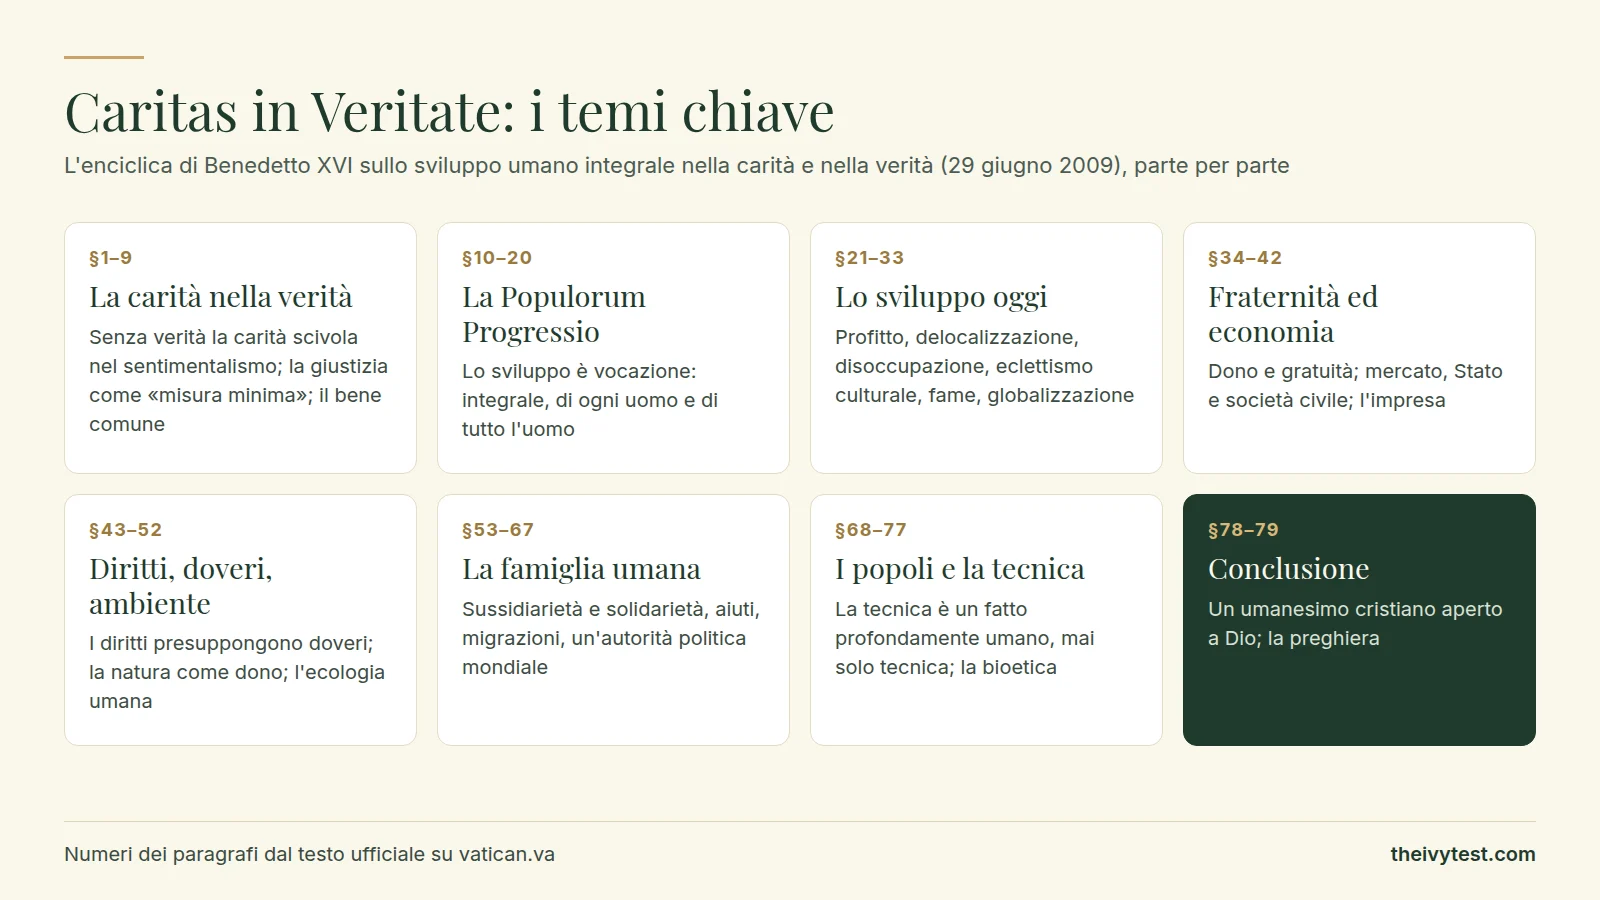Click the §21–33 paragraph label
1600x900 pixels.
(x=870, y=258)
